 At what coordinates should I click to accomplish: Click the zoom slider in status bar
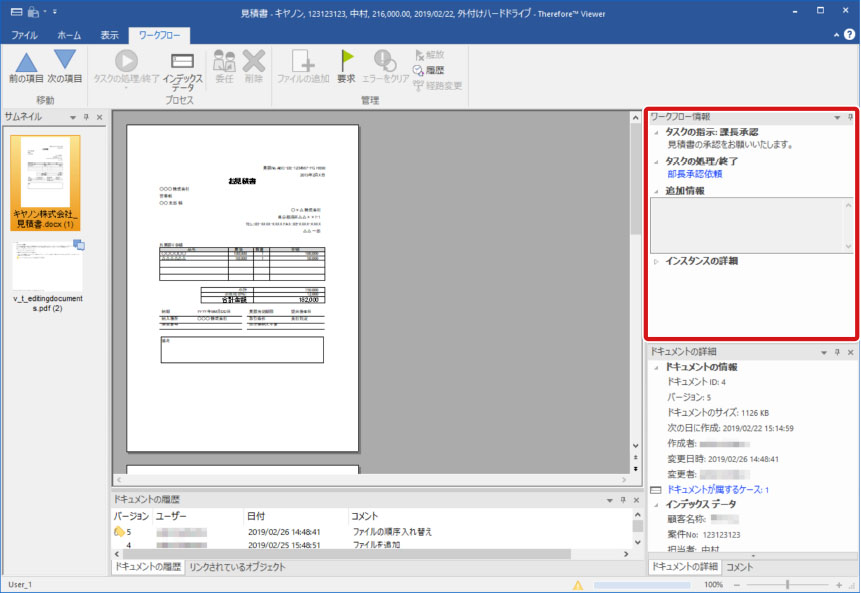click(x=787, y=584)
